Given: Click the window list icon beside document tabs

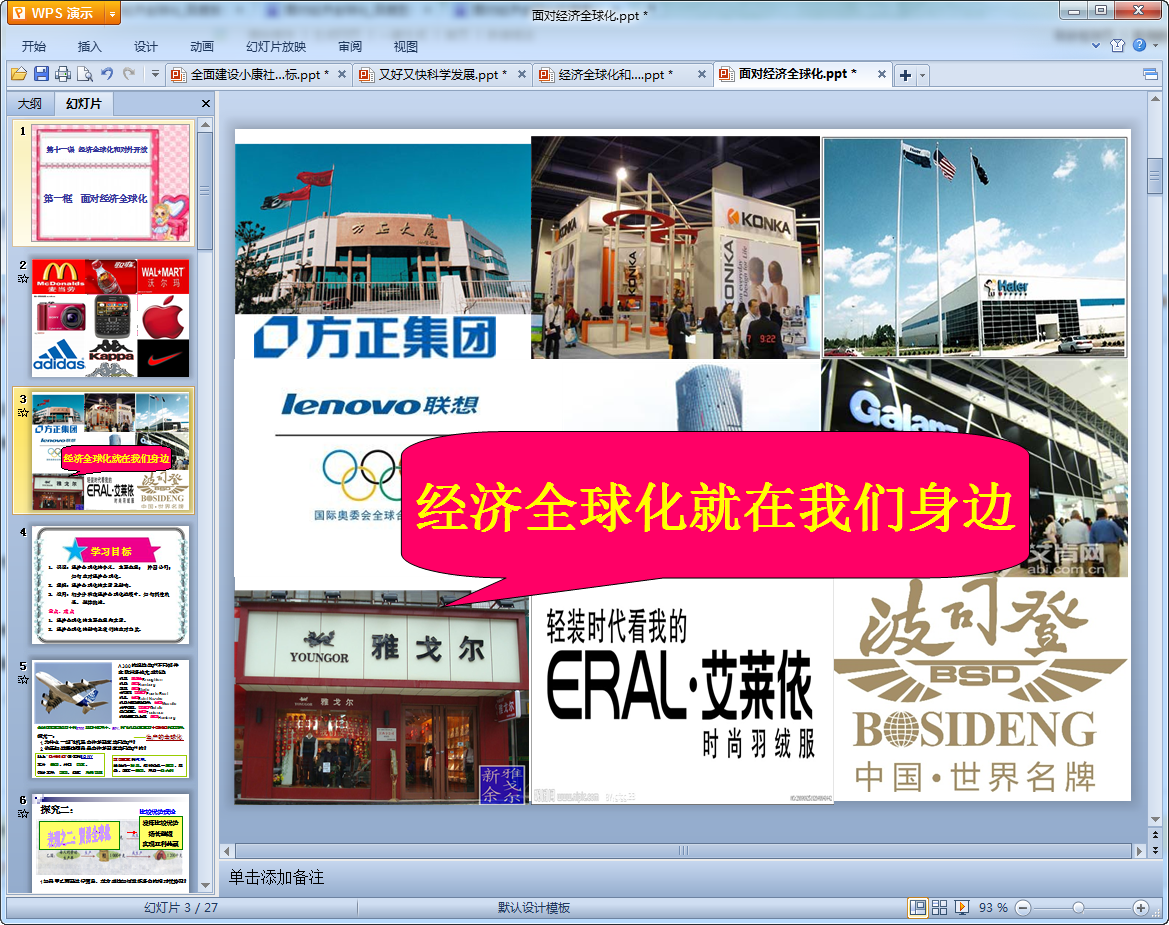Looking at the screenshot, I should point(1150,74).
